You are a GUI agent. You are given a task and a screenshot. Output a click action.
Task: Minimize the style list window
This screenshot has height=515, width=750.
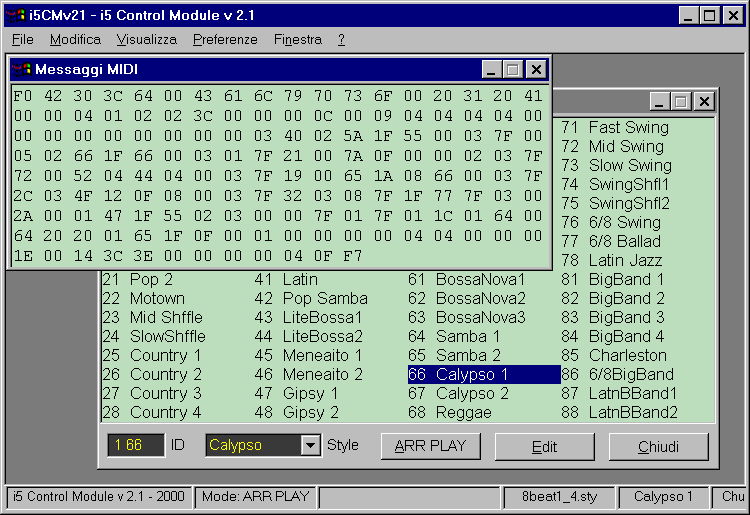[659, 101]
